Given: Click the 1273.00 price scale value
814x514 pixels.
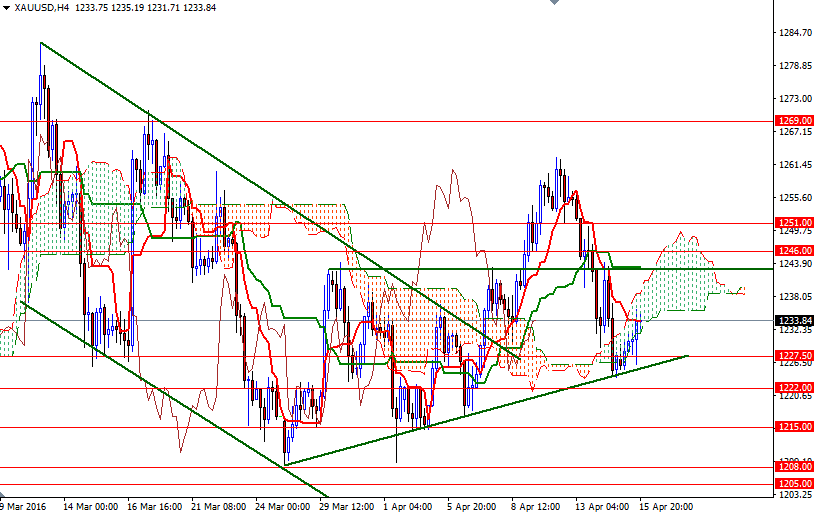Looking at the screenshot, I should click(x=795, y=99).
